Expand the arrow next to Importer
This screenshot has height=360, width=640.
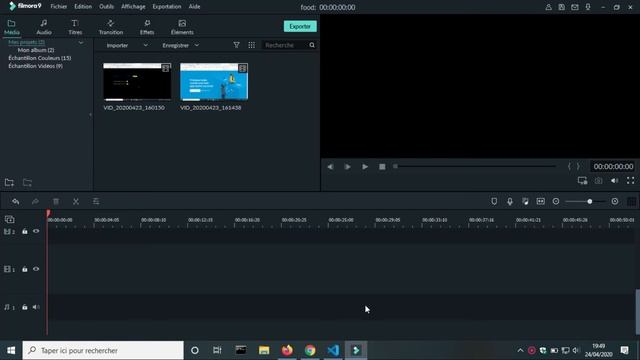click(146, 45)
